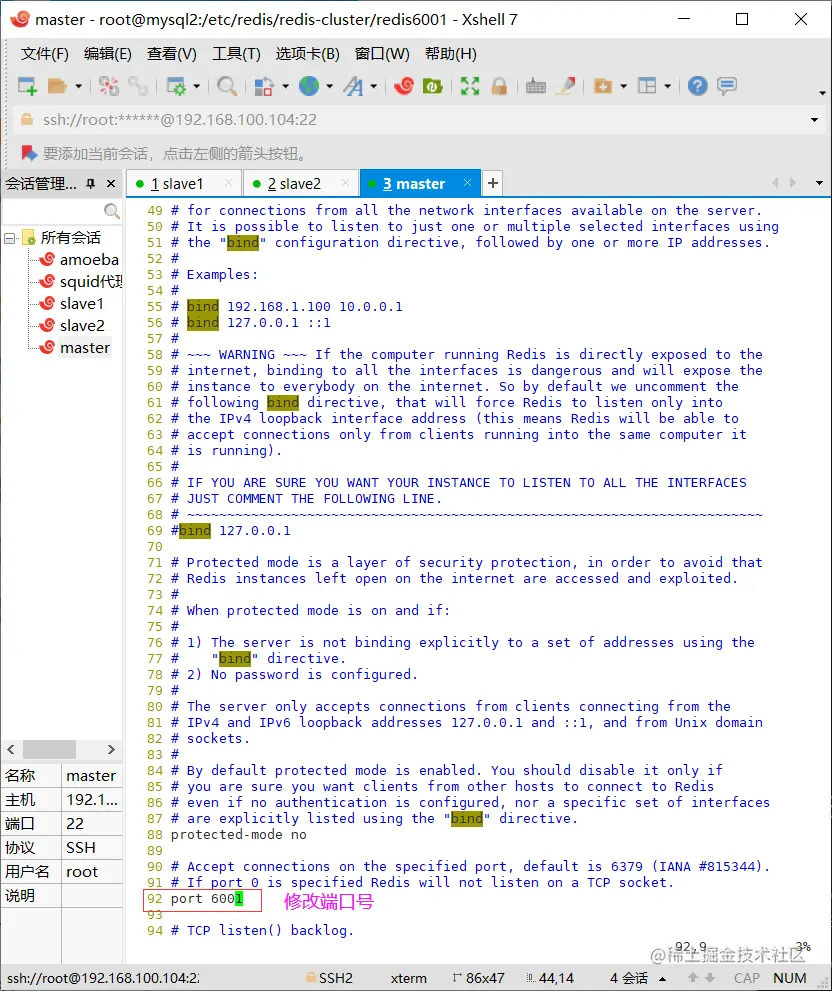Open the 编辑(E) menu
Screen dimensions: 832x991
point(107,54)
